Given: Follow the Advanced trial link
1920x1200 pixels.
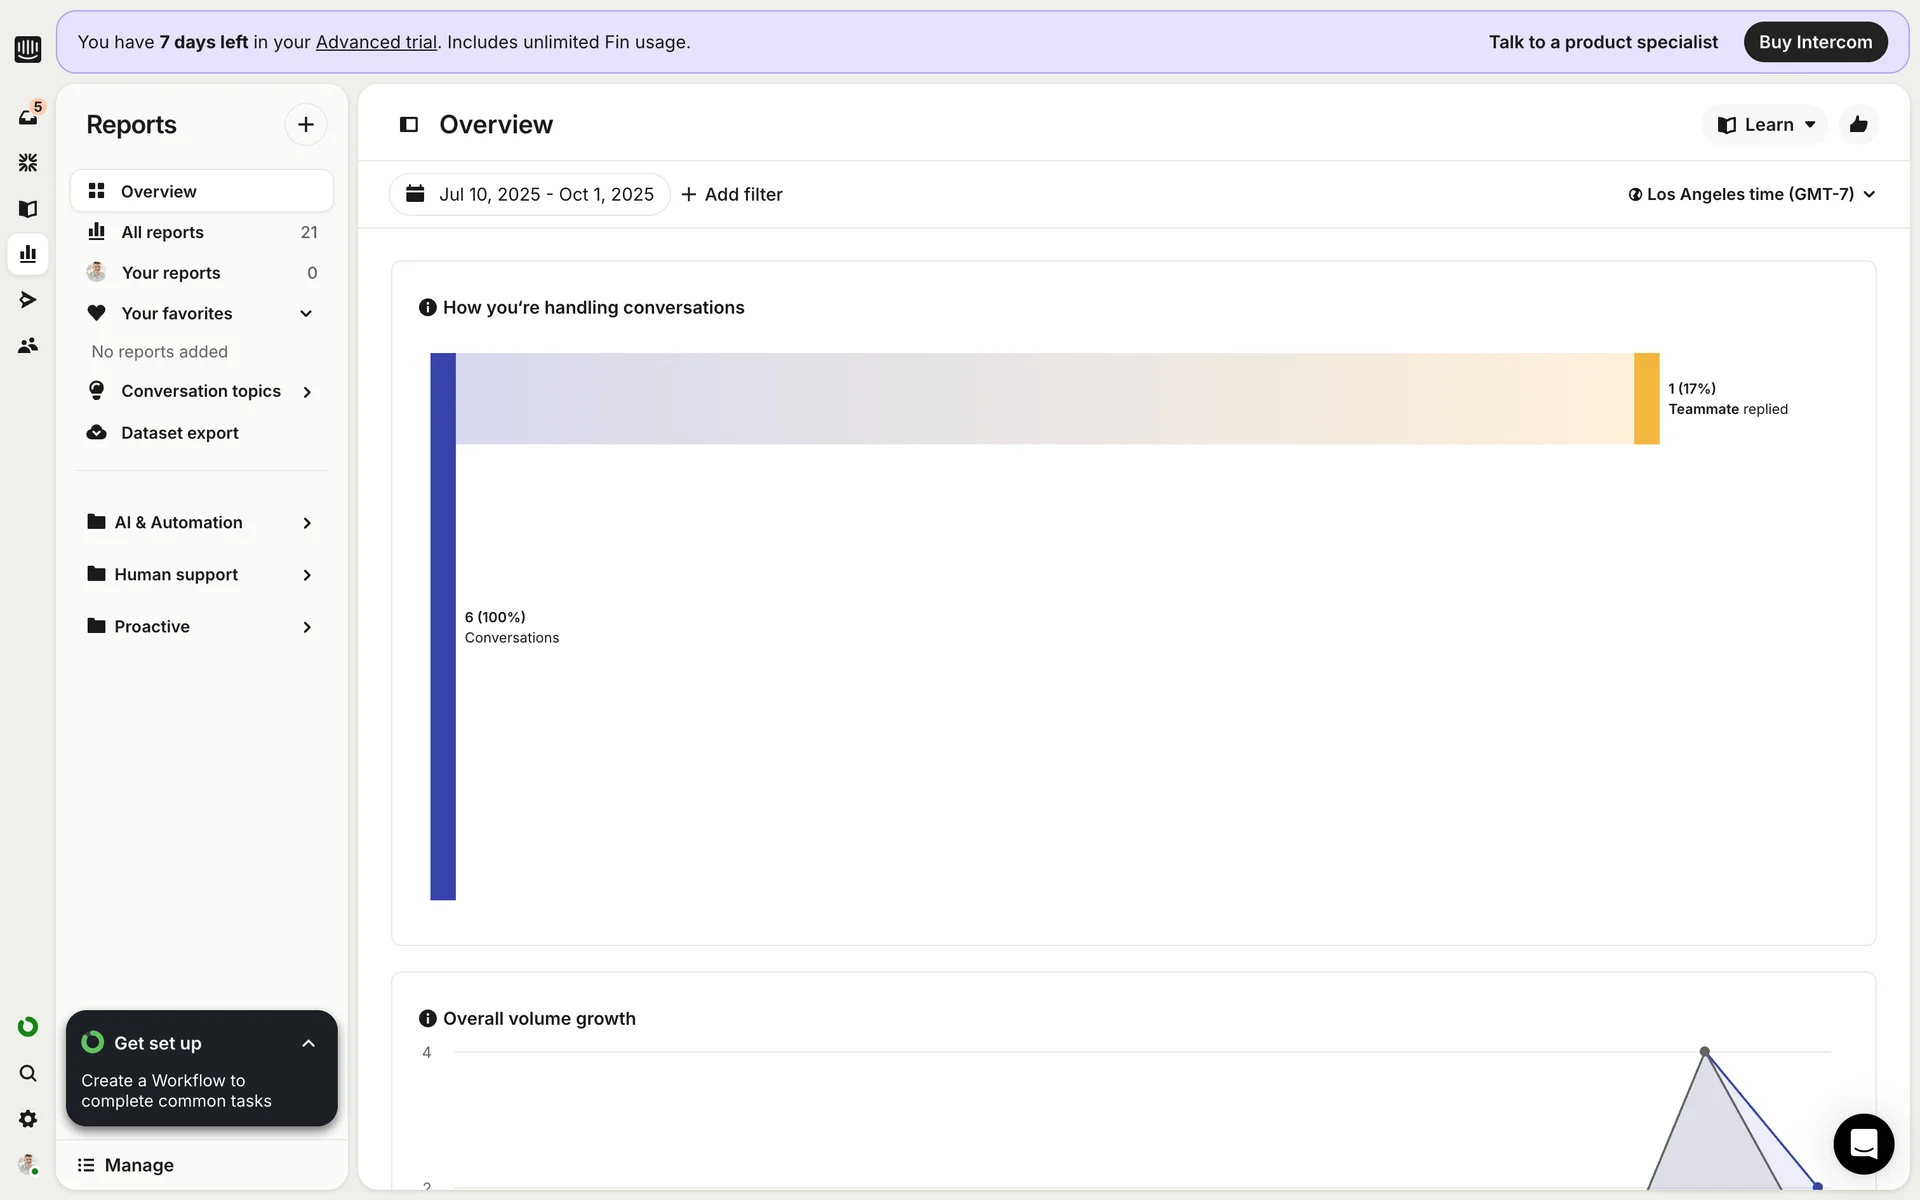Looking at the screenshot, I should (376, 42).
